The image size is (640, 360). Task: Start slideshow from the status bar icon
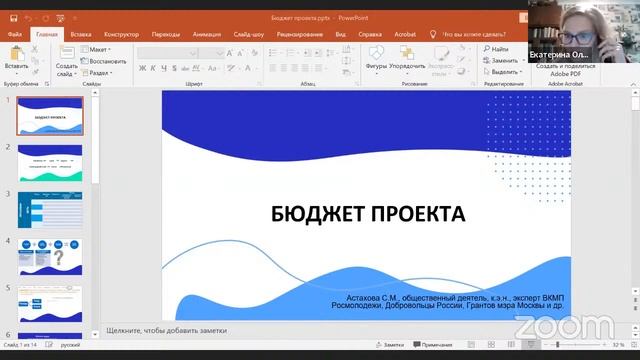point(531,345)
